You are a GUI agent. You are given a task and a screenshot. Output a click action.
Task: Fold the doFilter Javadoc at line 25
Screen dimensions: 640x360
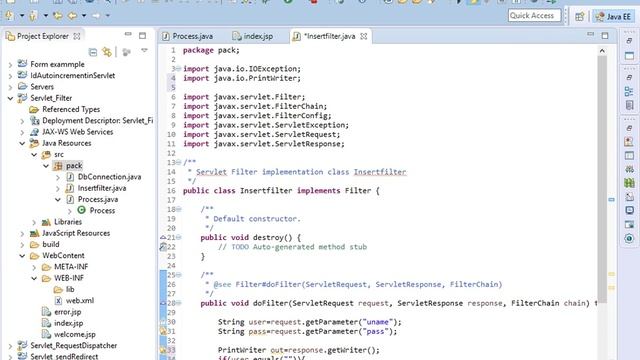pyautogui.click(x=179, y=275)
